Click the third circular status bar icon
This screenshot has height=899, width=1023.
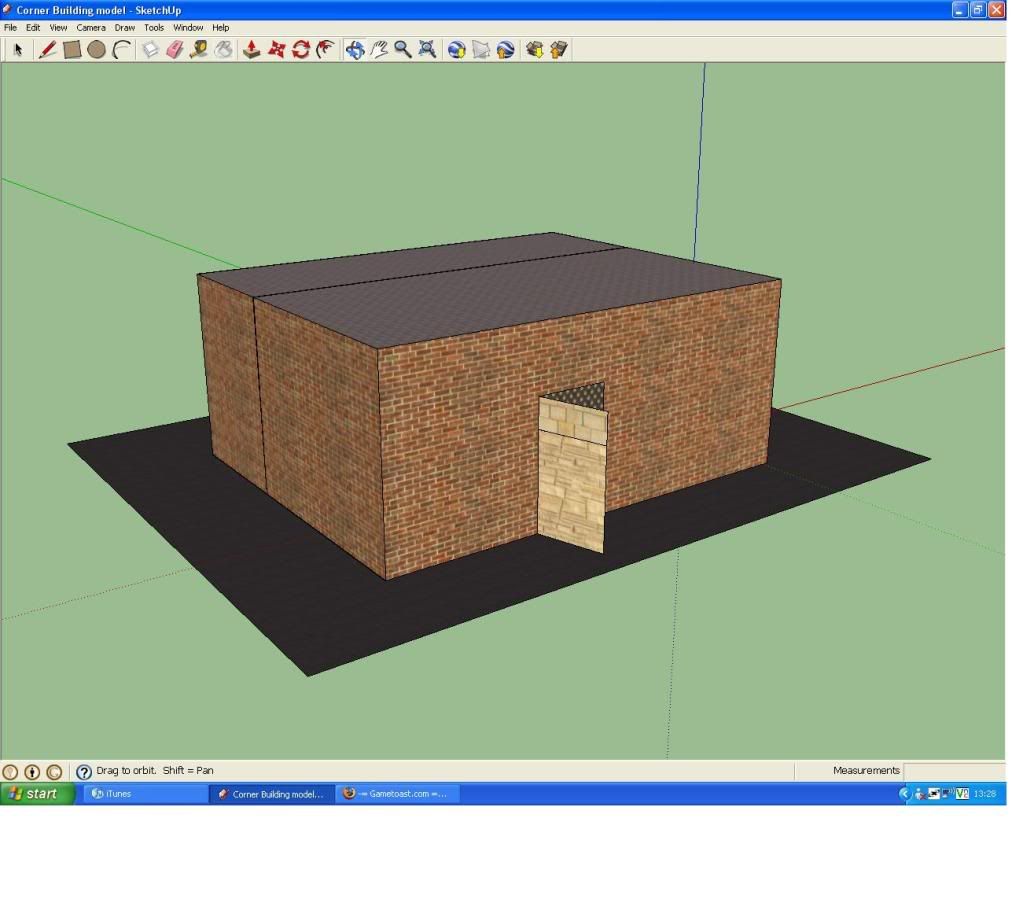coord(54,772)
